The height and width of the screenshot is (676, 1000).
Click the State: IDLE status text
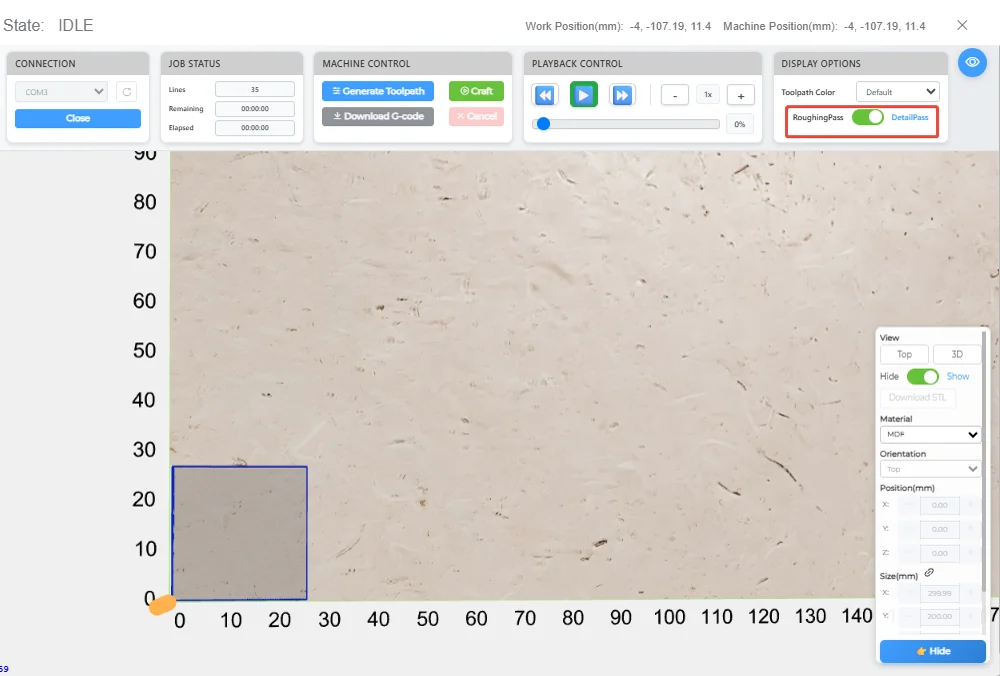click(x=48, y=25)
